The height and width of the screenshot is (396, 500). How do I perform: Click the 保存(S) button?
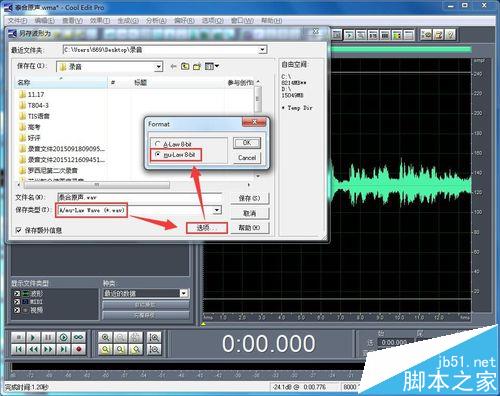pos(249,198)
